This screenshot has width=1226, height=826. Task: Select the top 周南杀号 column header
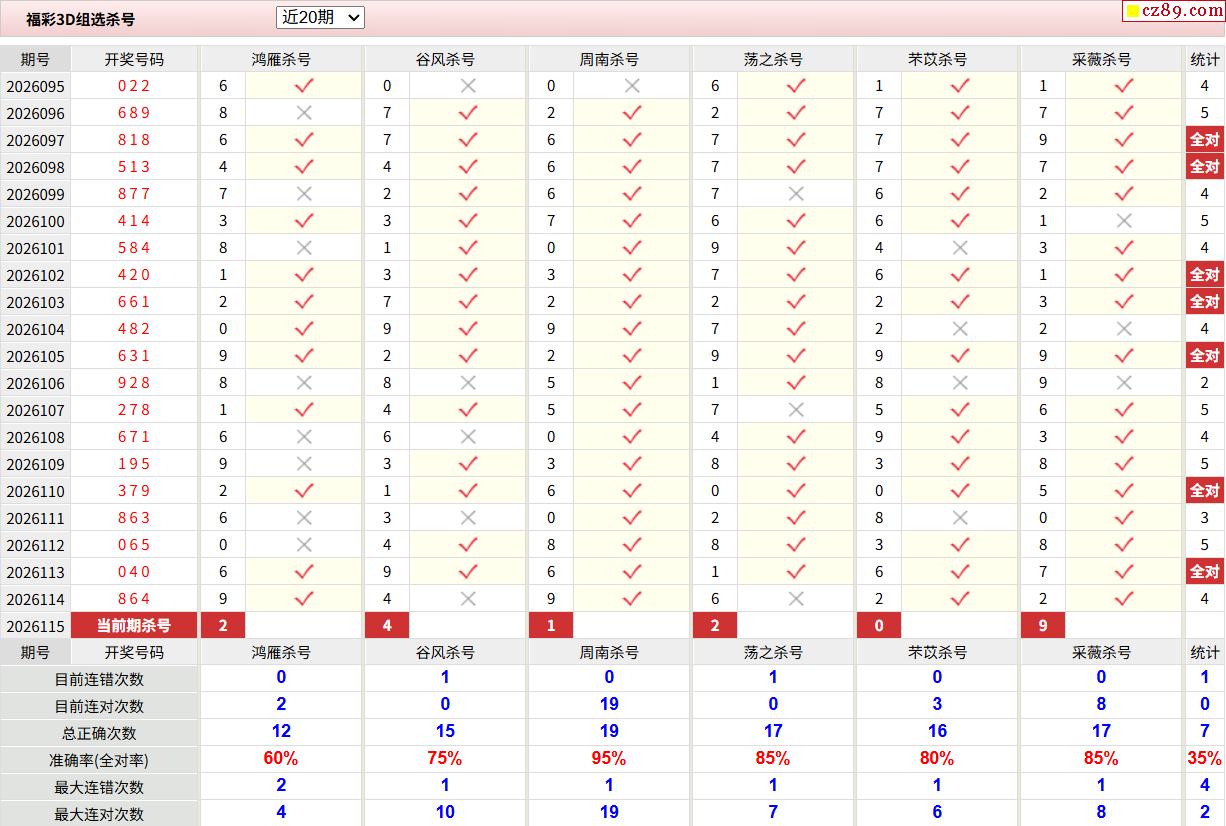tap(609, 59)
